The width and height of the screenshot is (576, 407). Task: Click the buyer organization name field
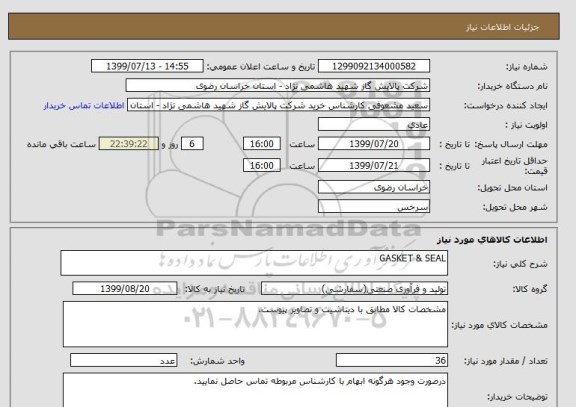click(x=277, y=86)
